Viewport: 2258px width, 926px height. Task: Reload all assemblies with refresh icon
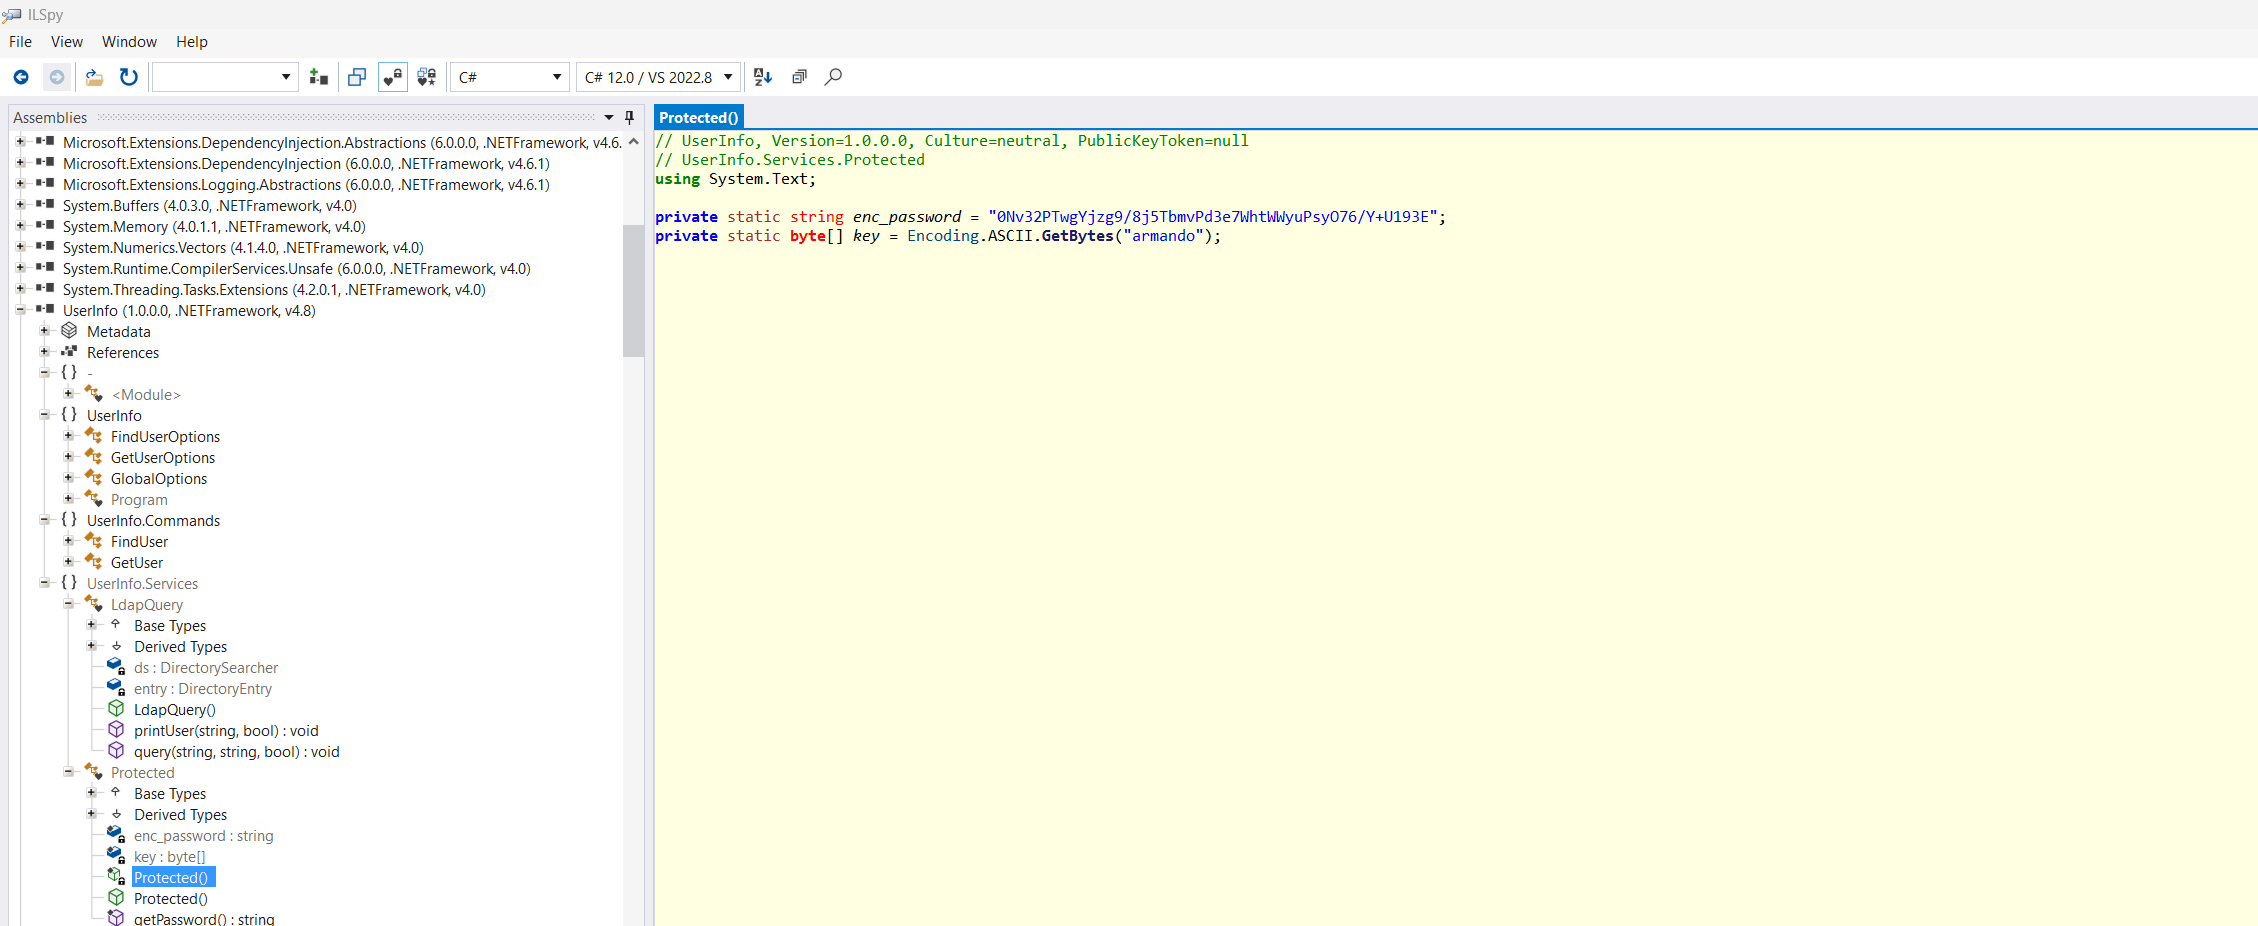(129, 77)
